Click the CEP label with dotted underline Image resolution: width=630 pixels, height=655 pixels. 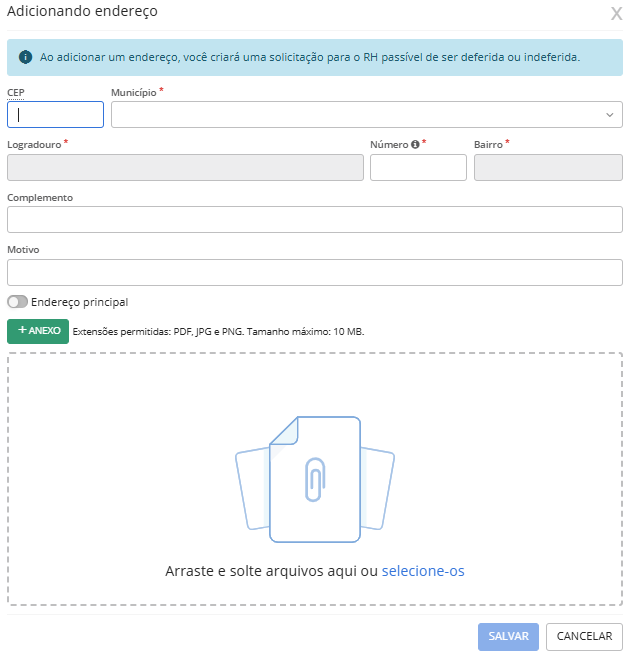[16, 93]
